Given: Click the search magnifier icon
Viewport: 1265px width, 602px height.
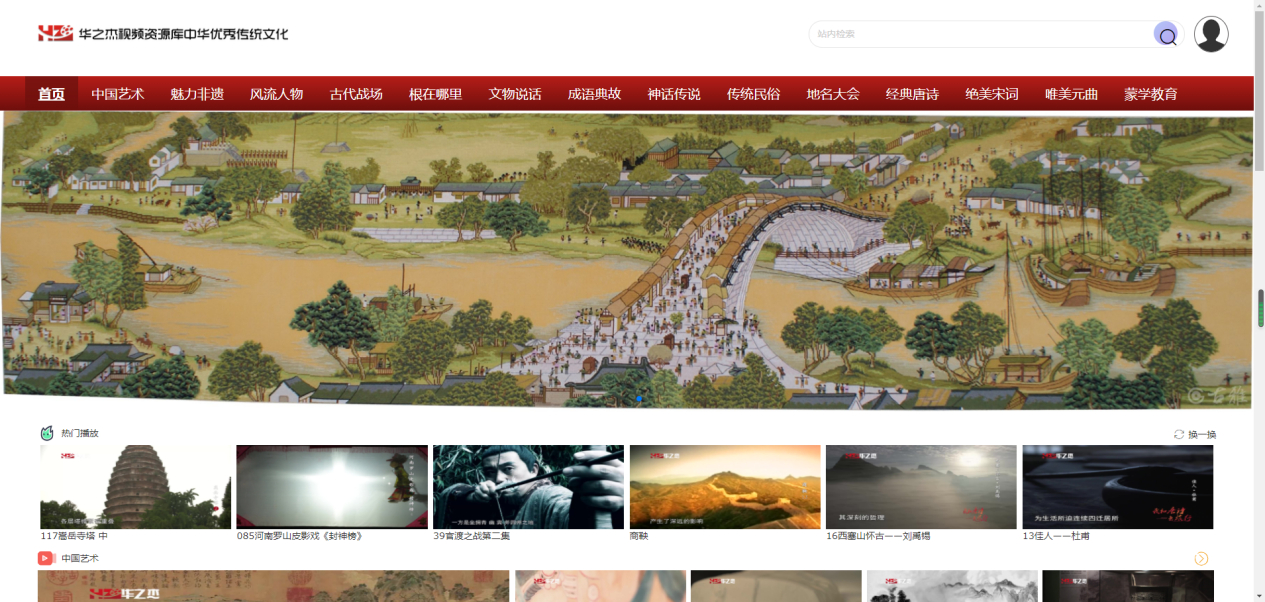Looking at the screenshot, I should (x=1166, y=35).
